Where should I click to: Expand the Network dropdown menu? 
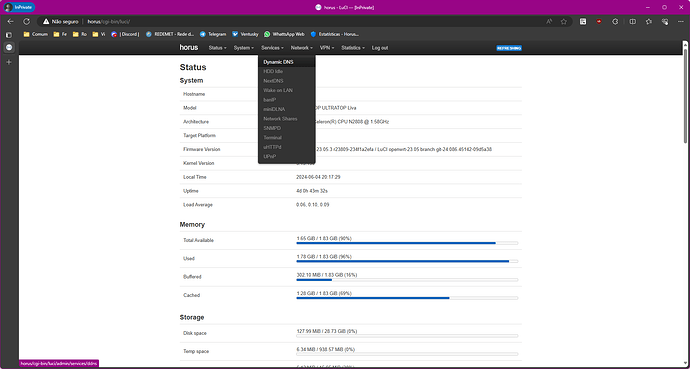pos(301,48)
